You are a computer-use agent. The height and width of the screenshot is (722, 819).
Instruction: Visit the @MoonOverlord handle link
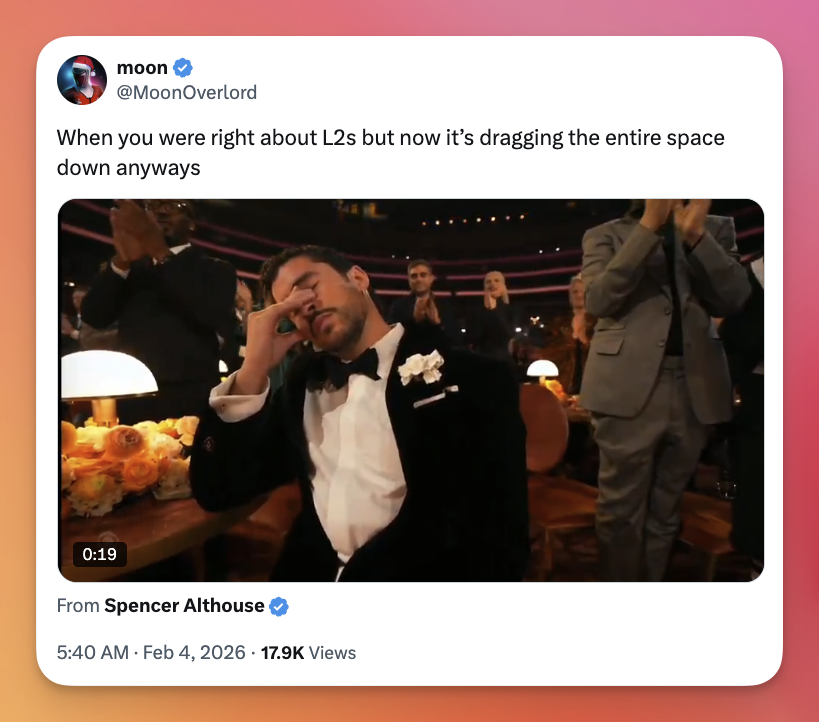pyautogui.click(x=187, y=93)
